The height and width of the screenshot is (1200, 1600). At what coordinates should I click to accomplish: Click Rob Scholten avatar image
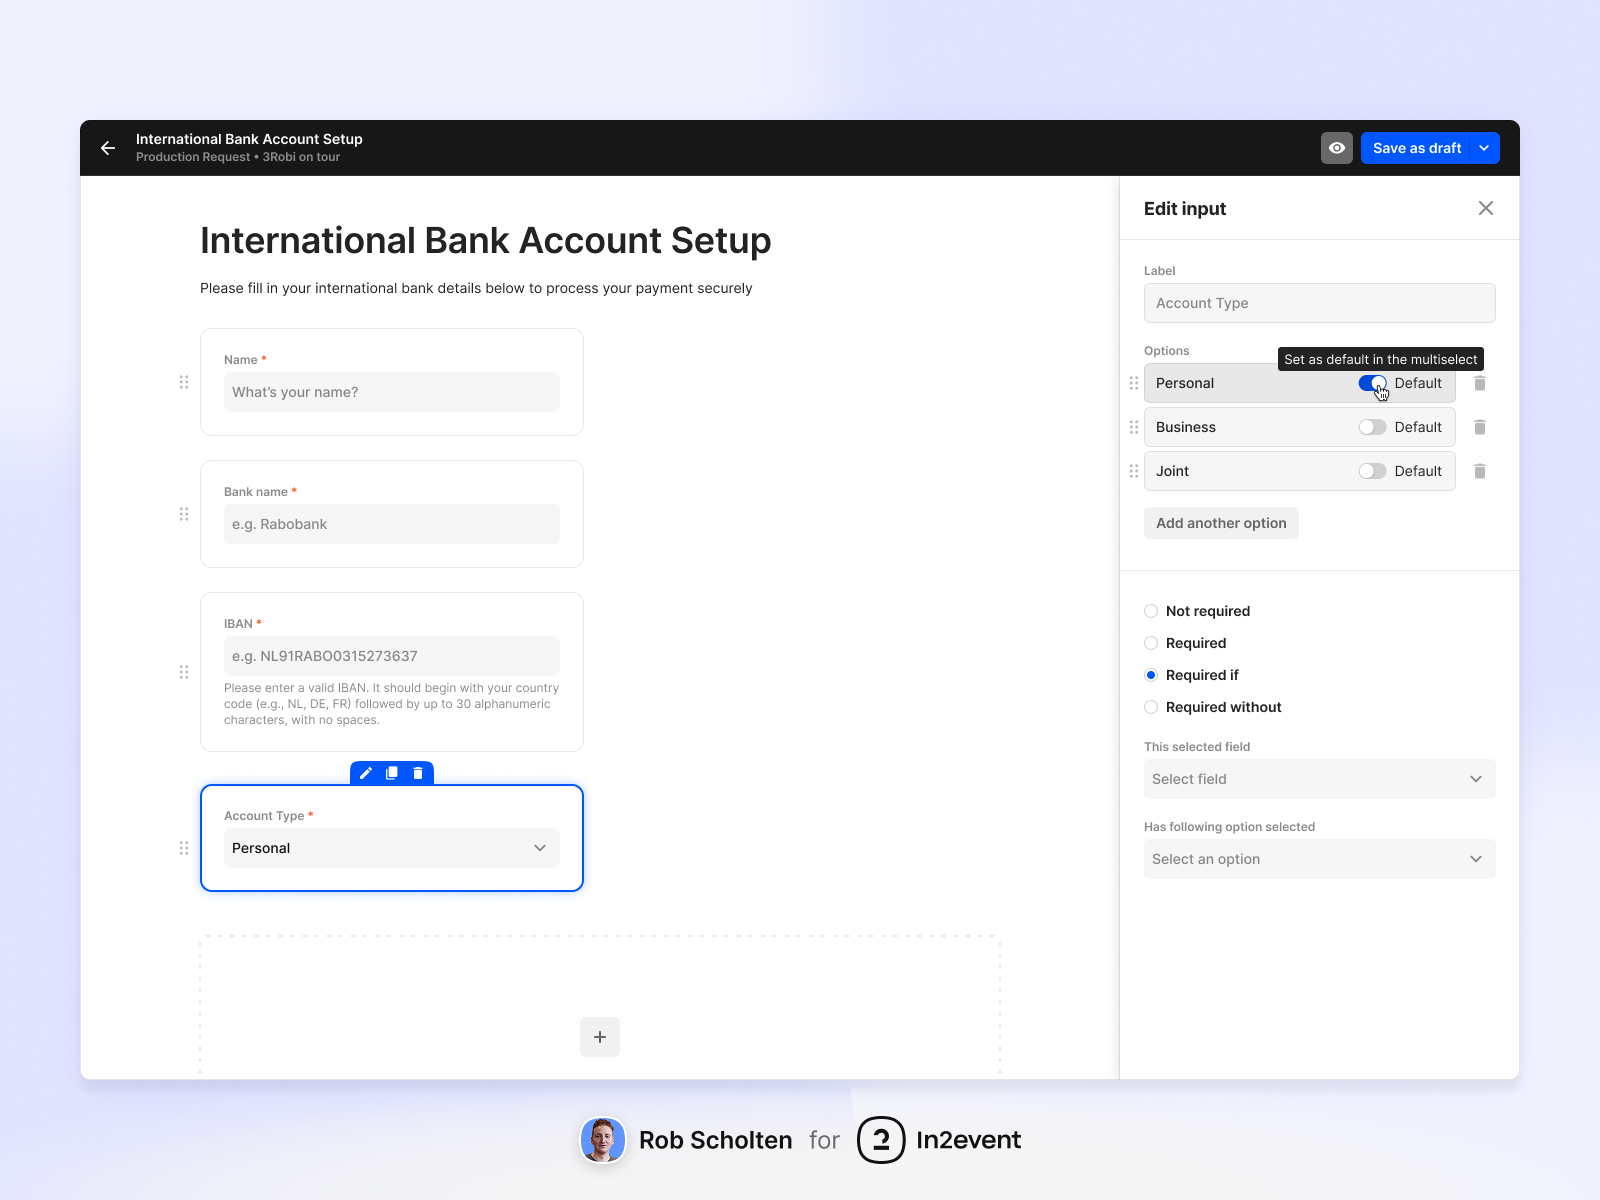point(603,1140)
